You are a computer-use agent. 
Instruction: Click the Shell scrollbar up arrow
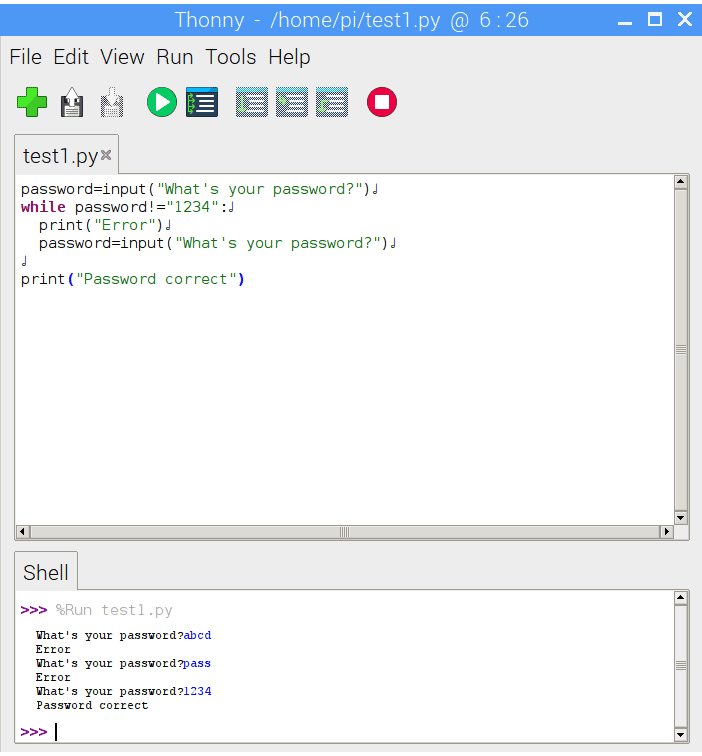tap(680, 597)
